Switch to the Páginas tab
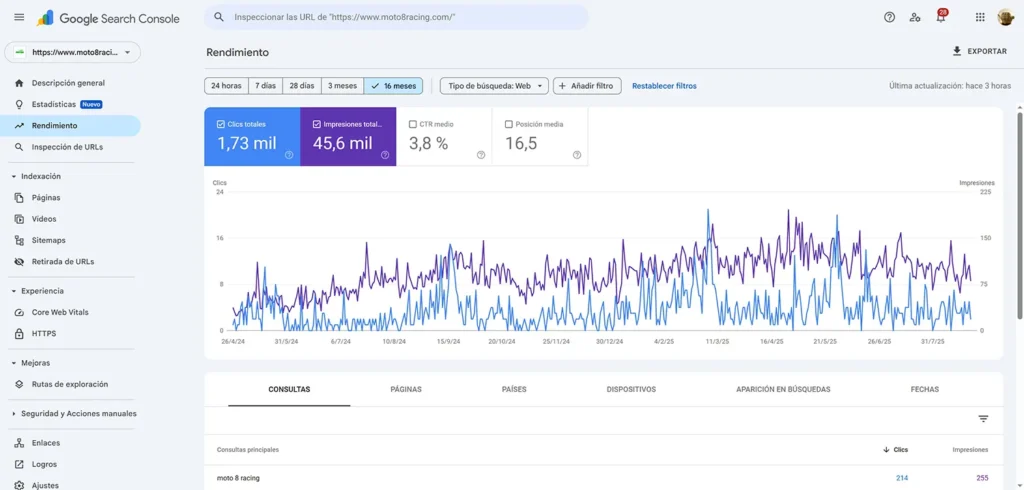Image resolution: width=1024 pixels, height=490 pixels. tap(405, 389)
